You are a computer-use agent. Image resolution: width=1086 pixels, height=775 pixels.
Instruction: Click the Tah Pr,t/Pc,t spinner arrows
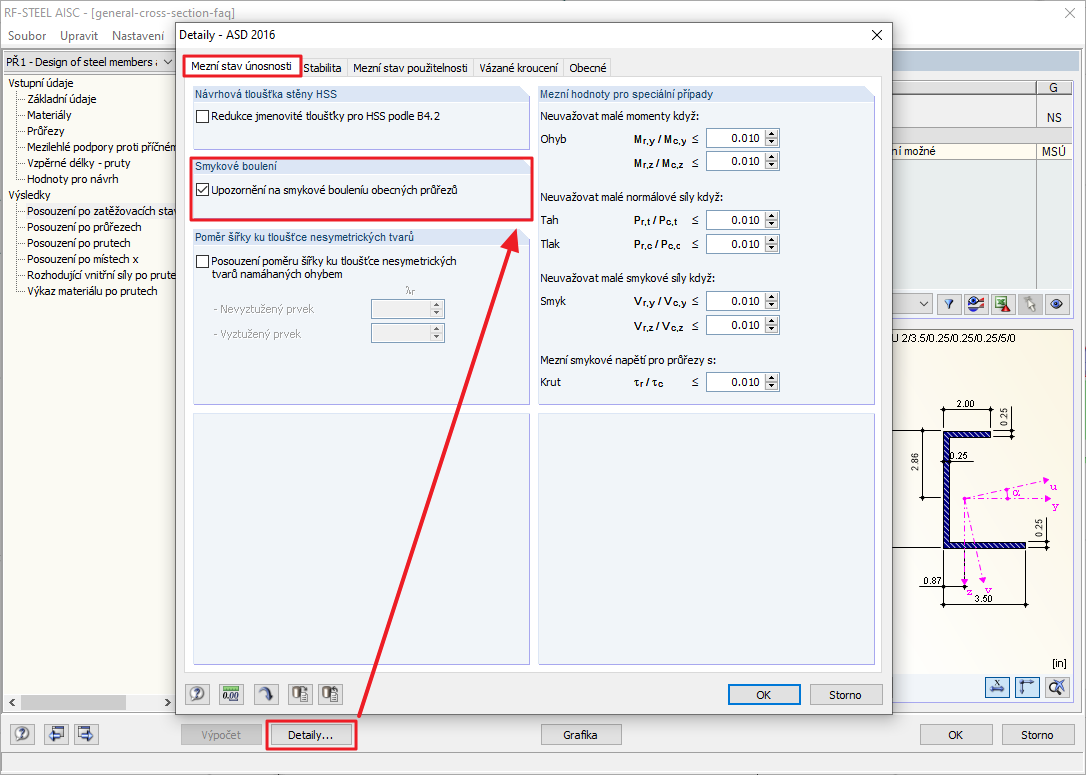coord(772,220)
